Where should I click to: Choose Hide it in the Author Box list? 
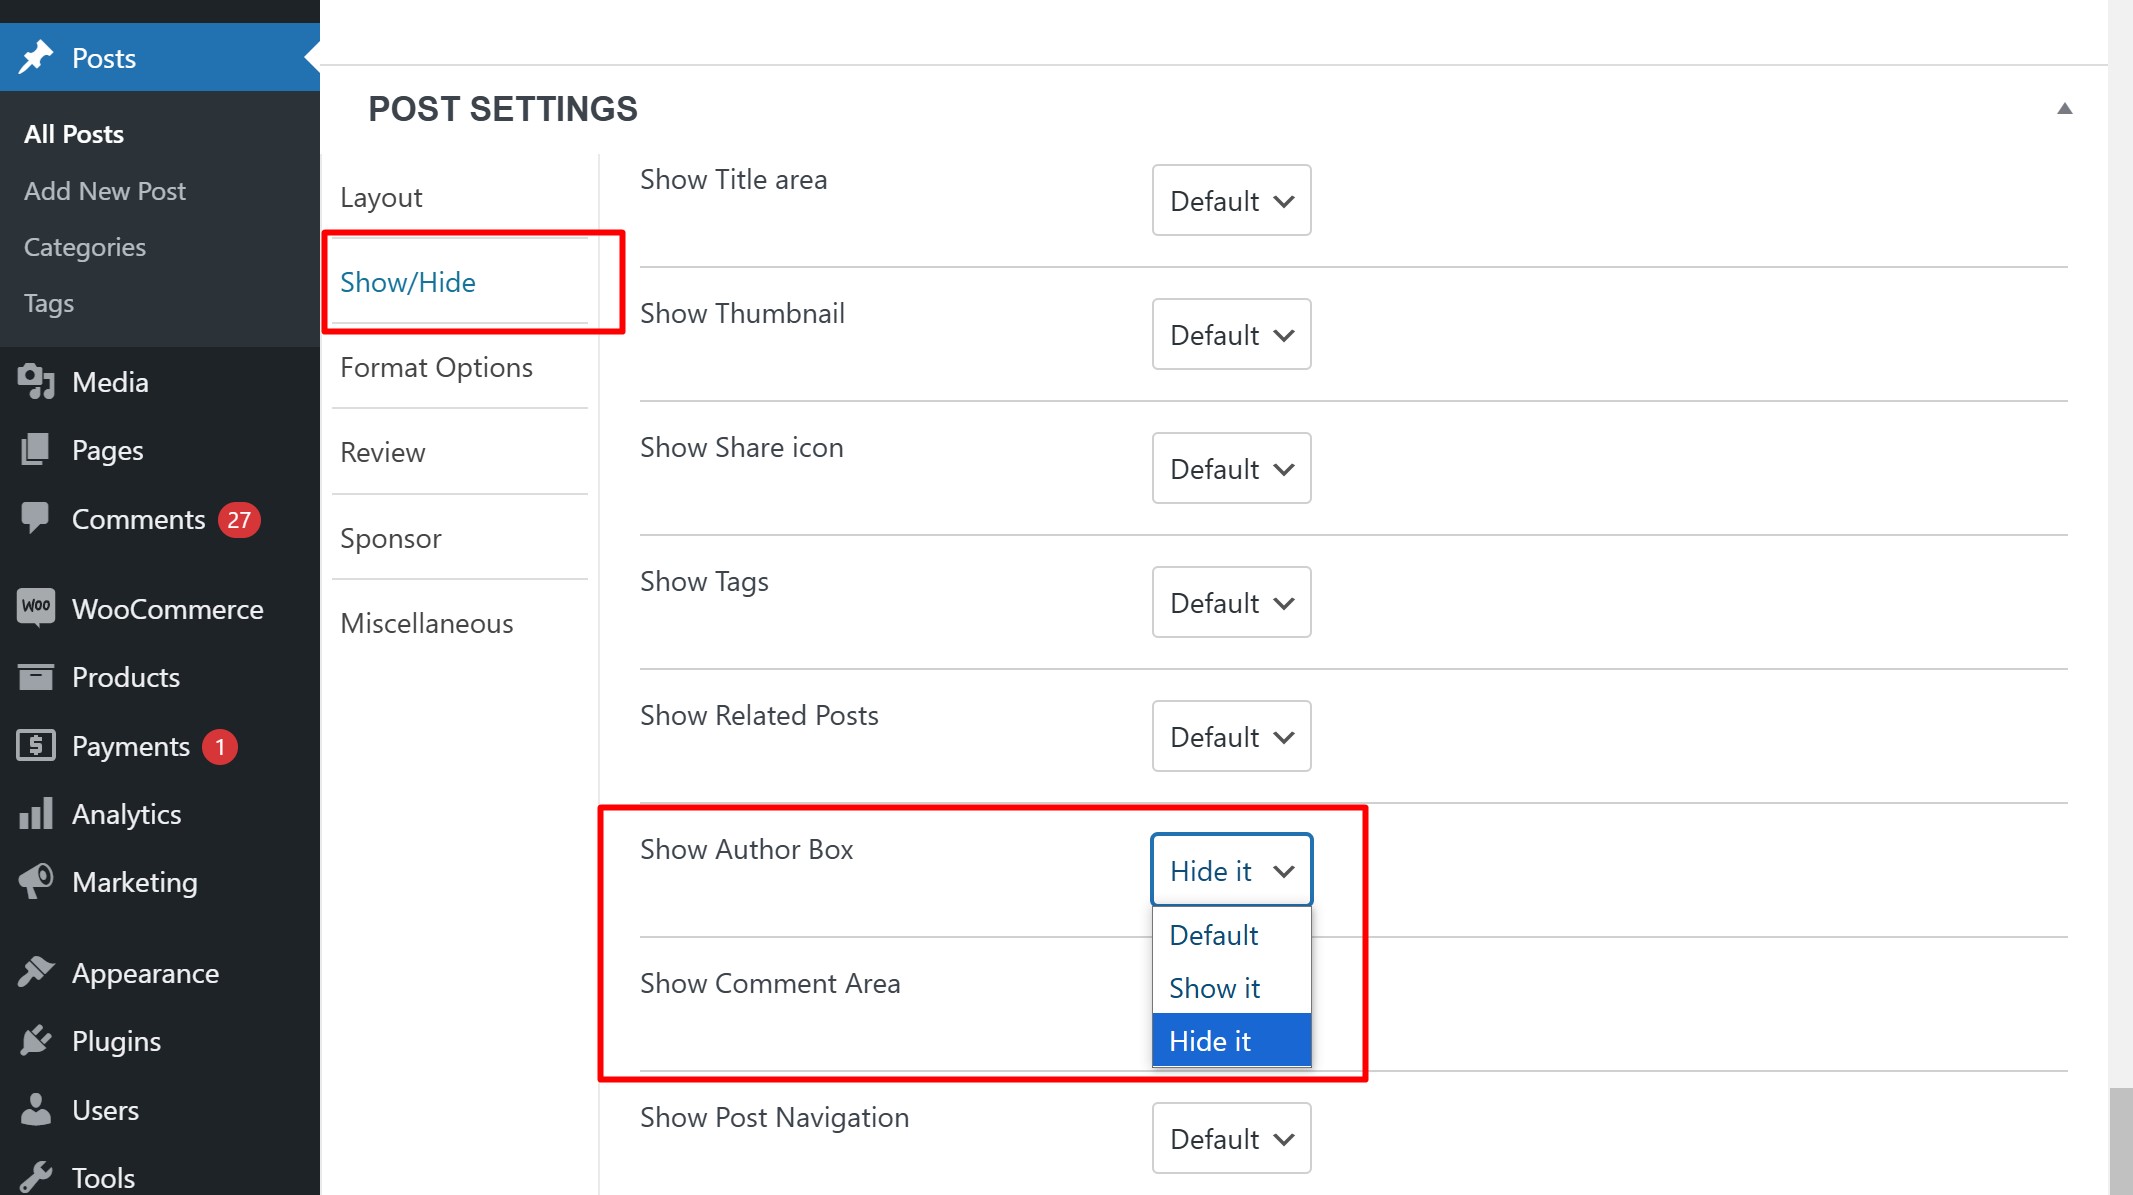[1231, 1041]
